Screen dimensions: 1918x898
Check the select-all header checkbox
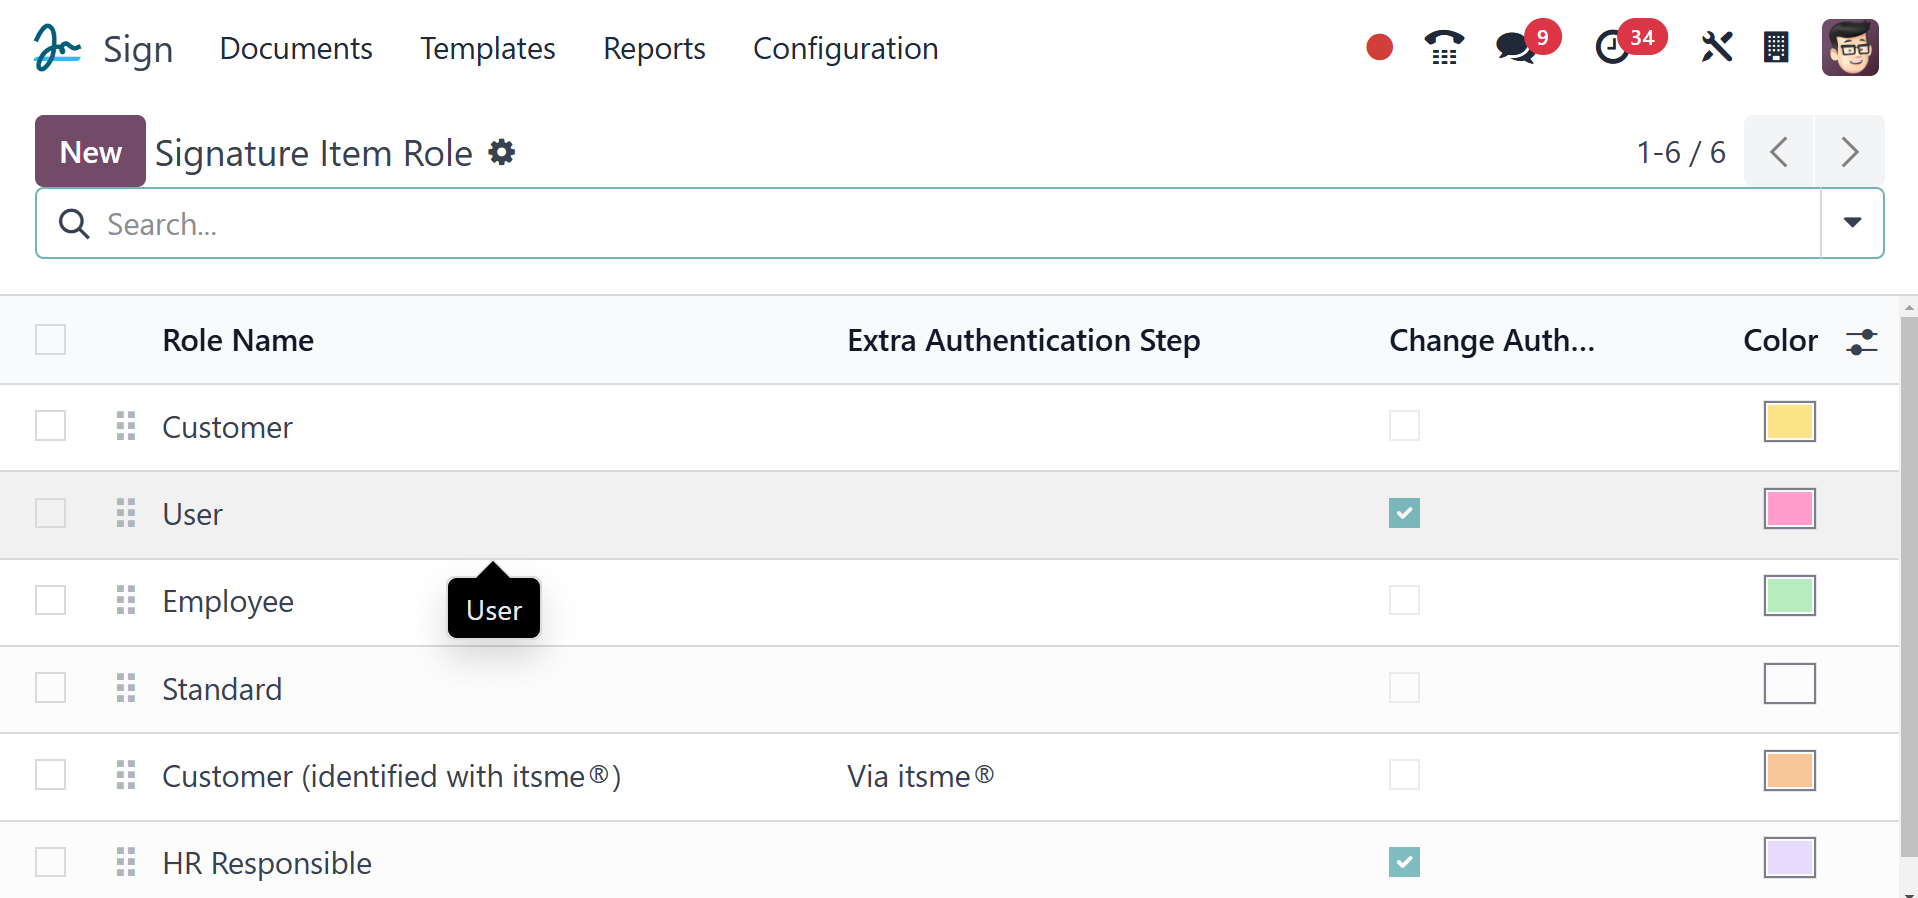[51, 340]
